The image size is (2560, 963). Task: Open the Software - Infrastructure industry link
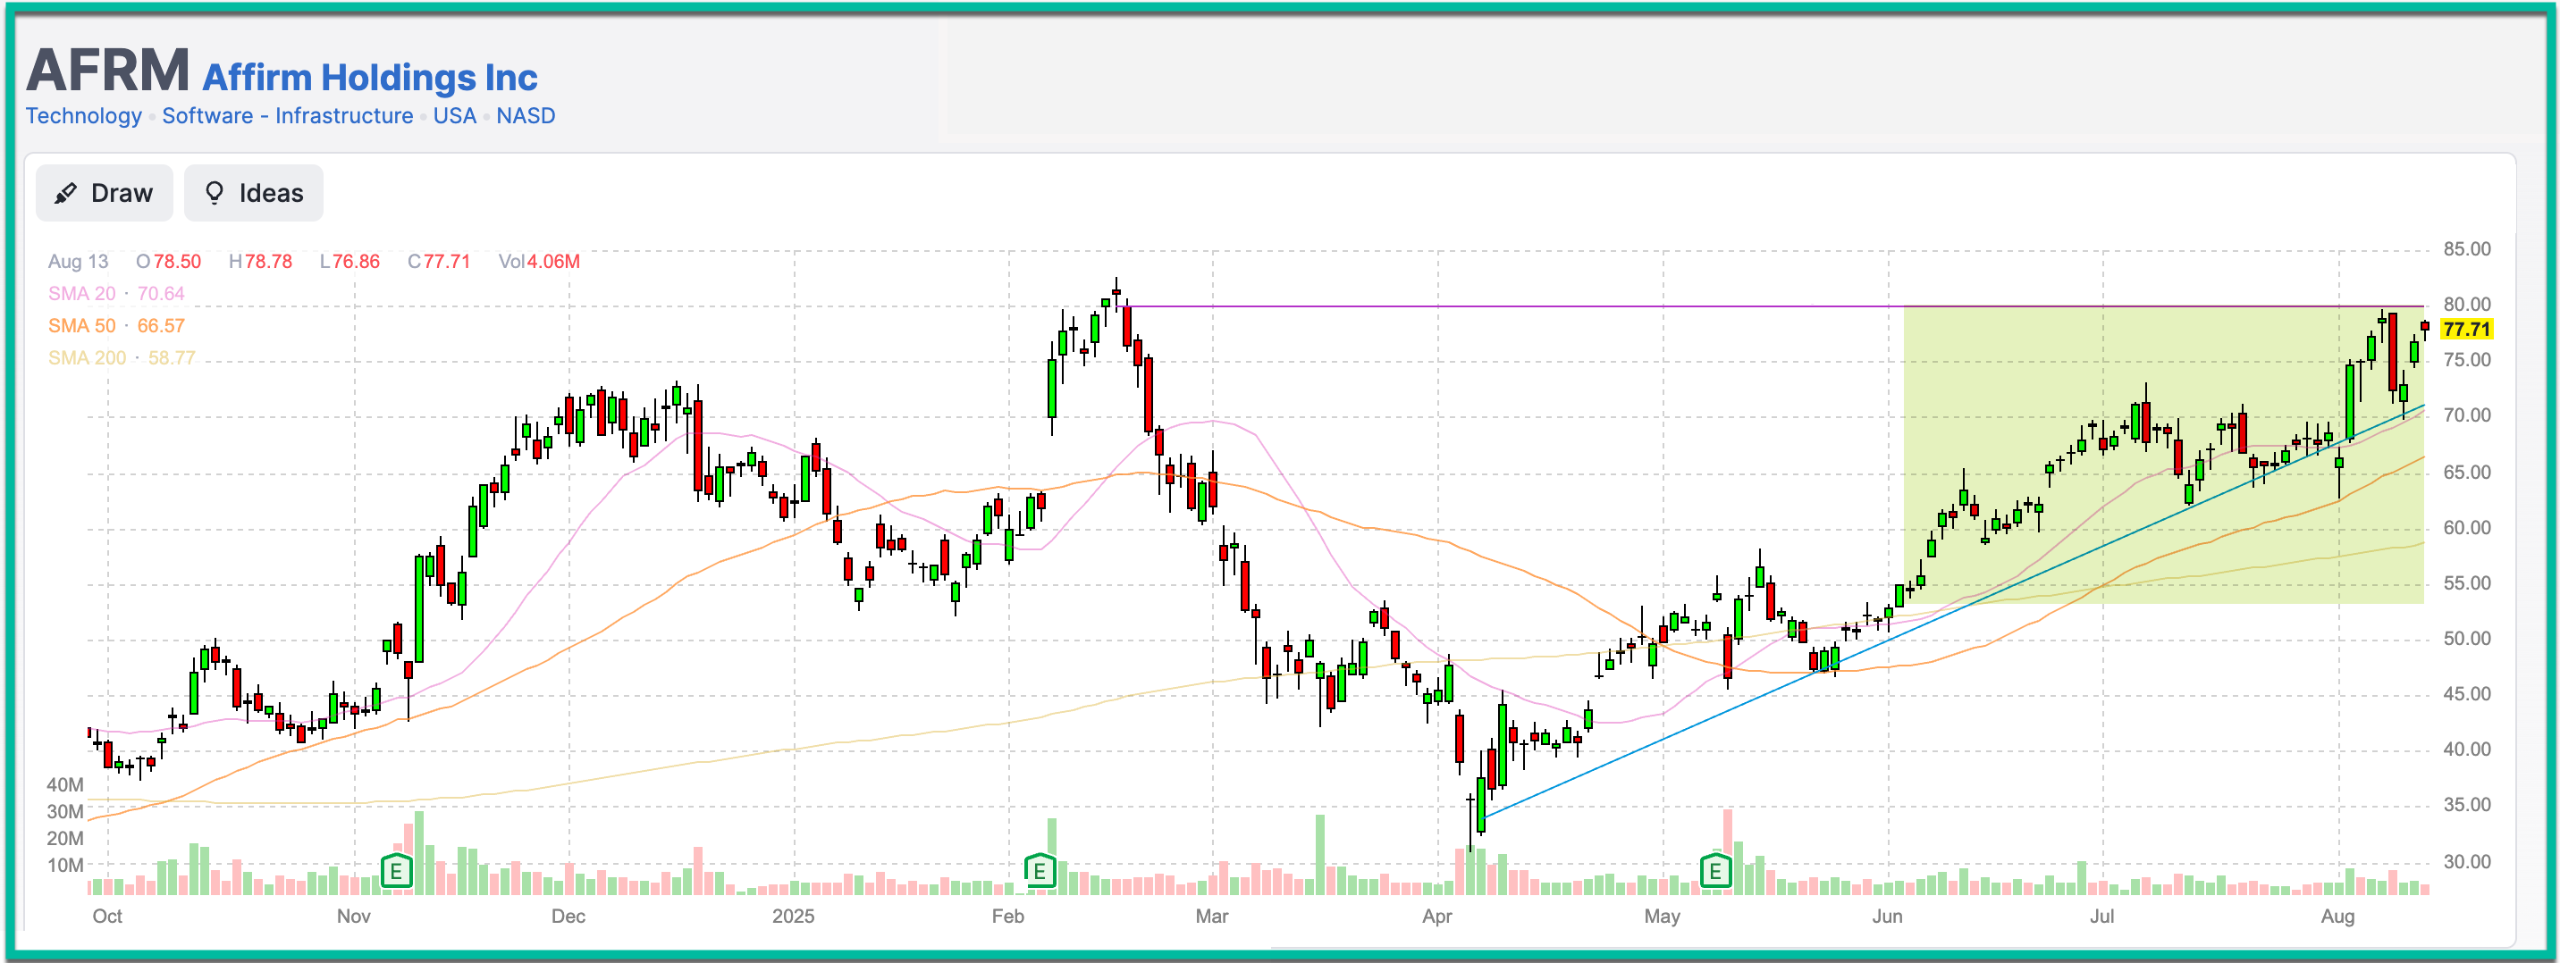(x=288, y=116)
